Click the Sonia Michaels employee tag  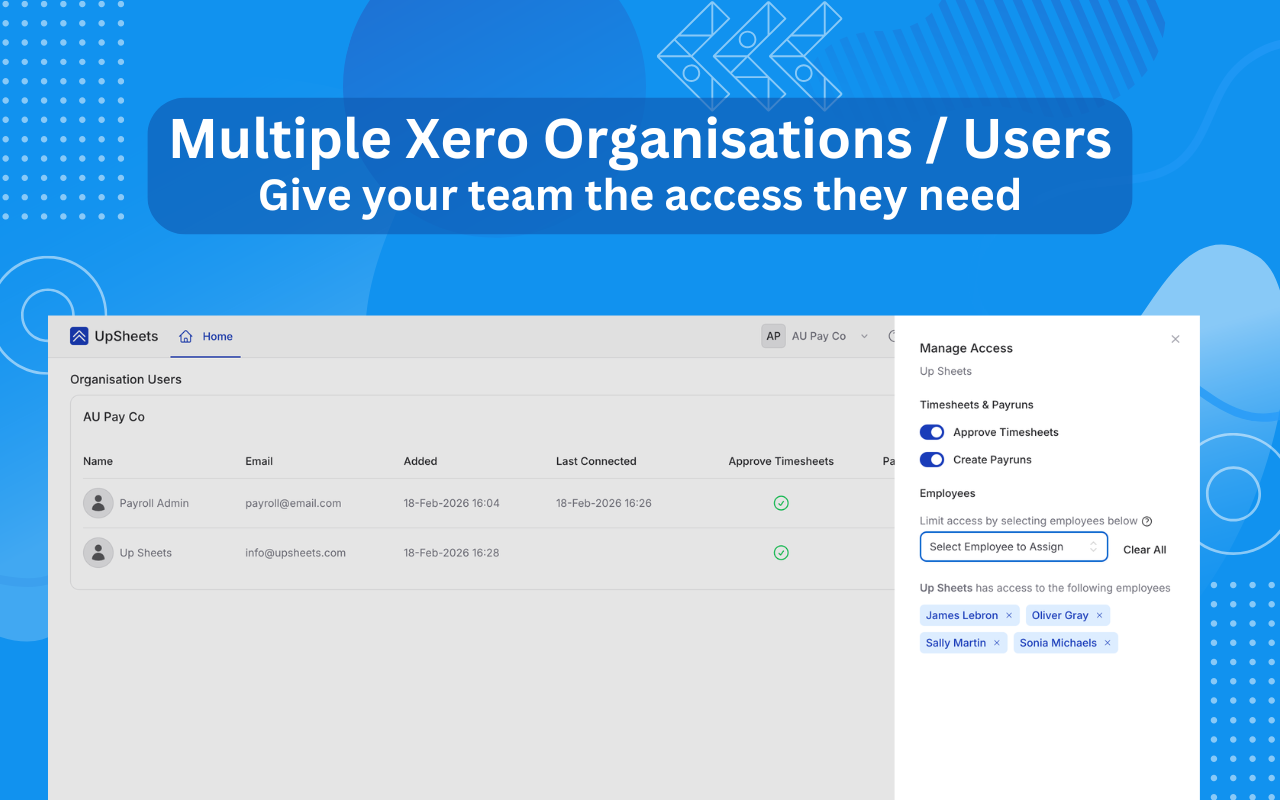[x=1065, y=643]
